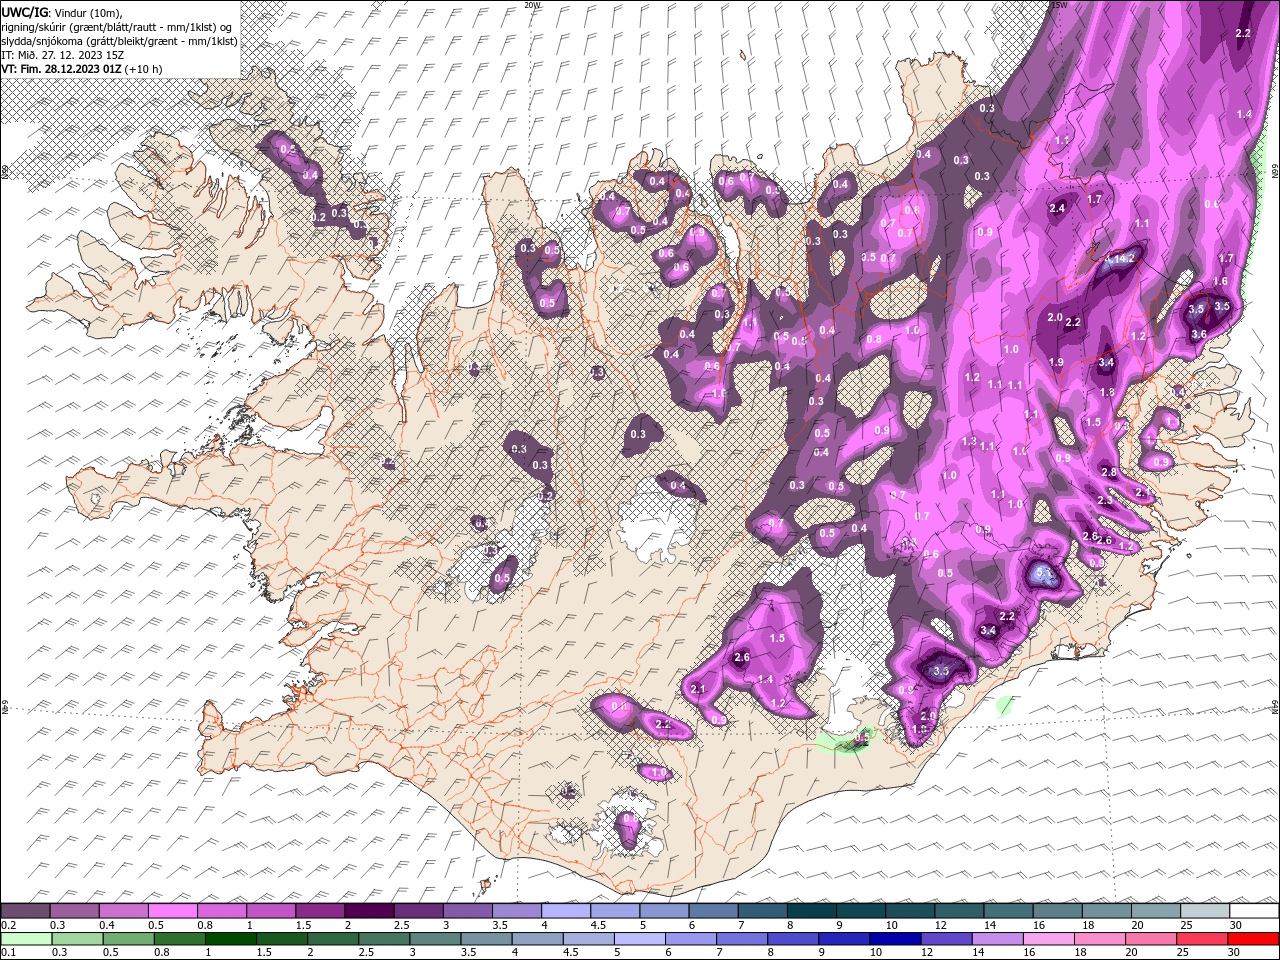Click the green rain patch on south coast
This screenshot has width=1280, height=960.
tap(845, 741)
